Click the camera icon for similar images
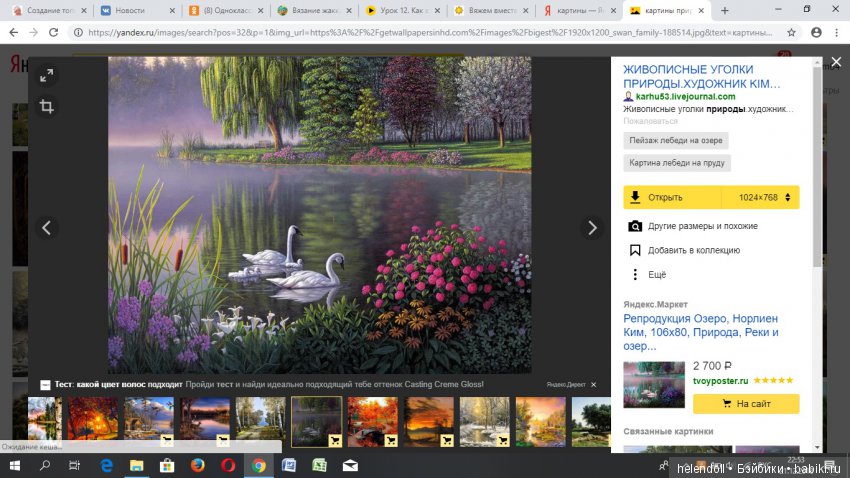Image resolution: width=850 pixels, height=478 pixels. coord(634,226)
